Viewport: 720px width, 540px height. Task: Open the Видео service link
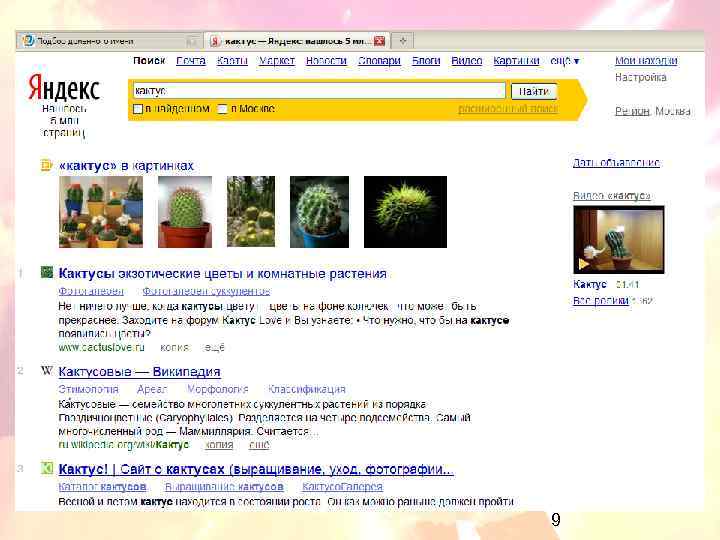click(467, 61)
